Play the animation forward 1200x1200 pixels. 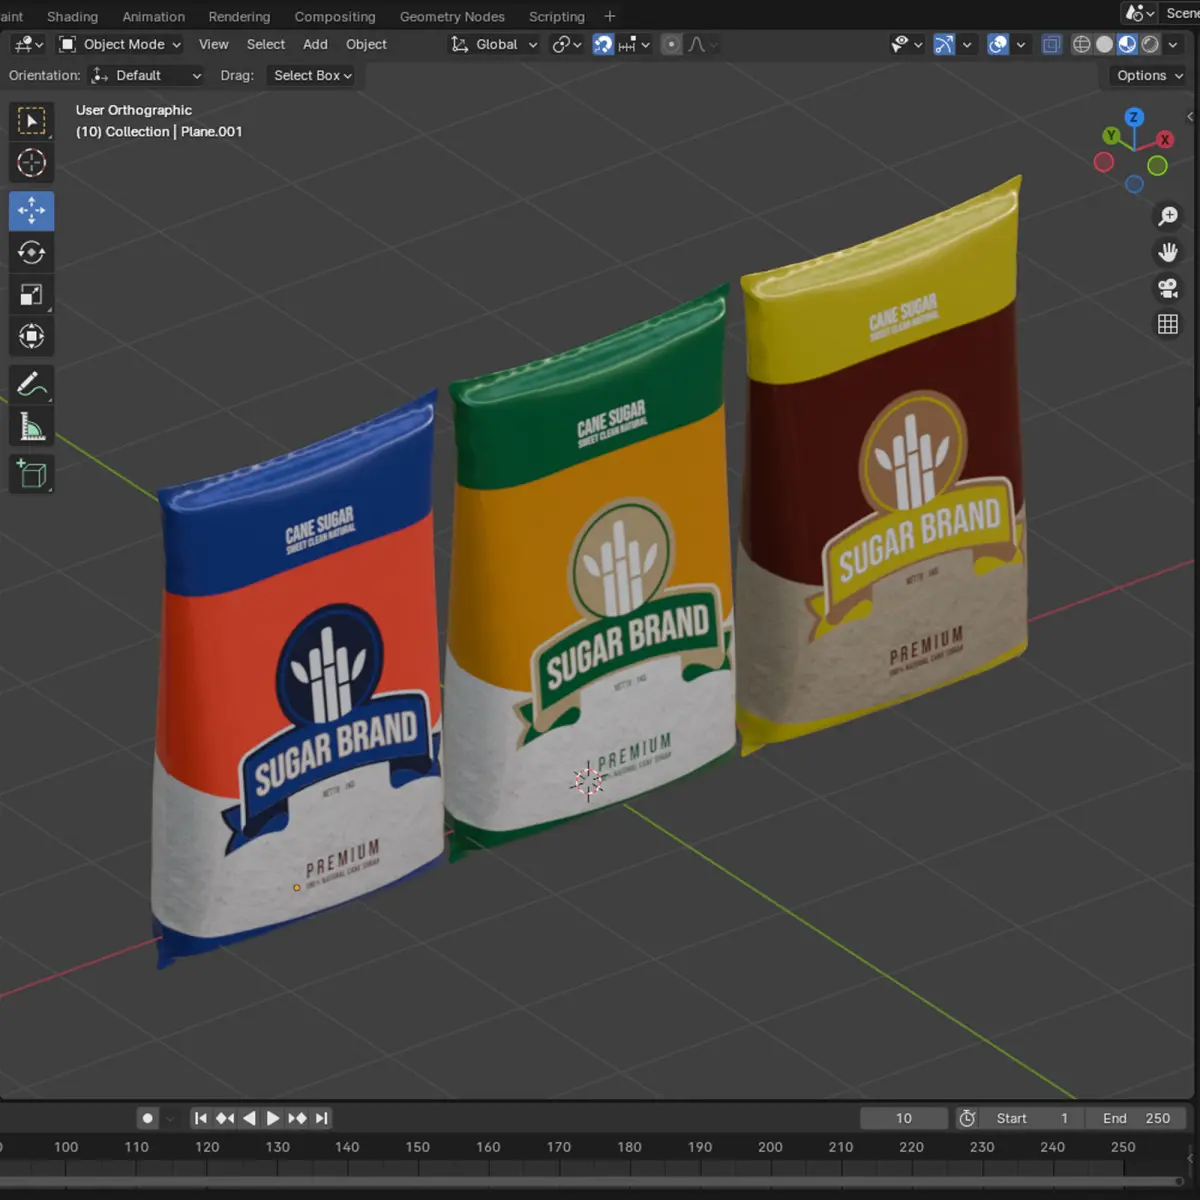273,1118
